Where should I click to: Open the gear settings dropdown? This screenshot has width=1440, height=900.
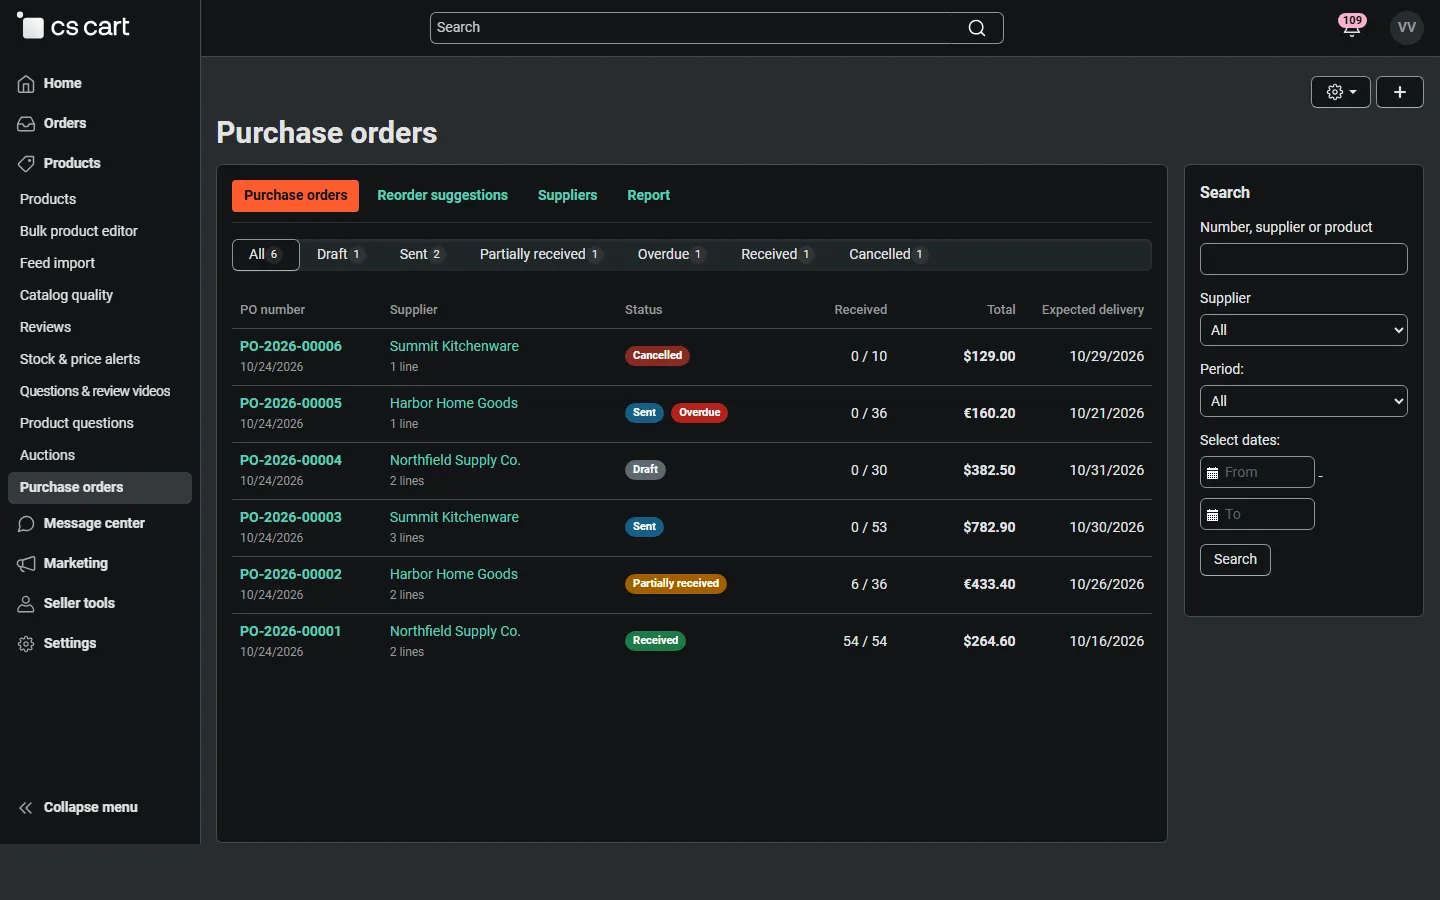pyautogui.click(x=1341, y=92)
